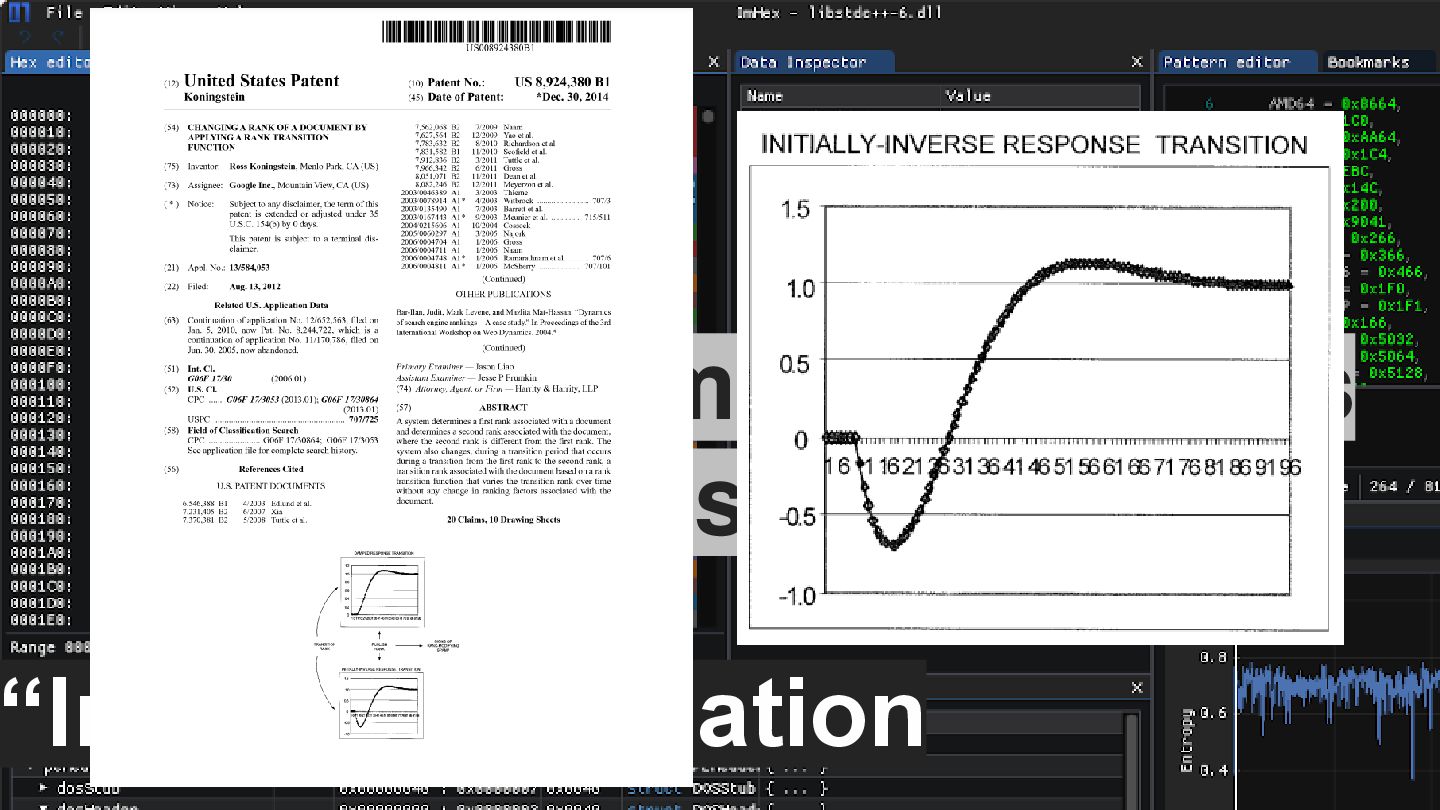
Task: Click the Range label under hex view
Action: point(35,647)
